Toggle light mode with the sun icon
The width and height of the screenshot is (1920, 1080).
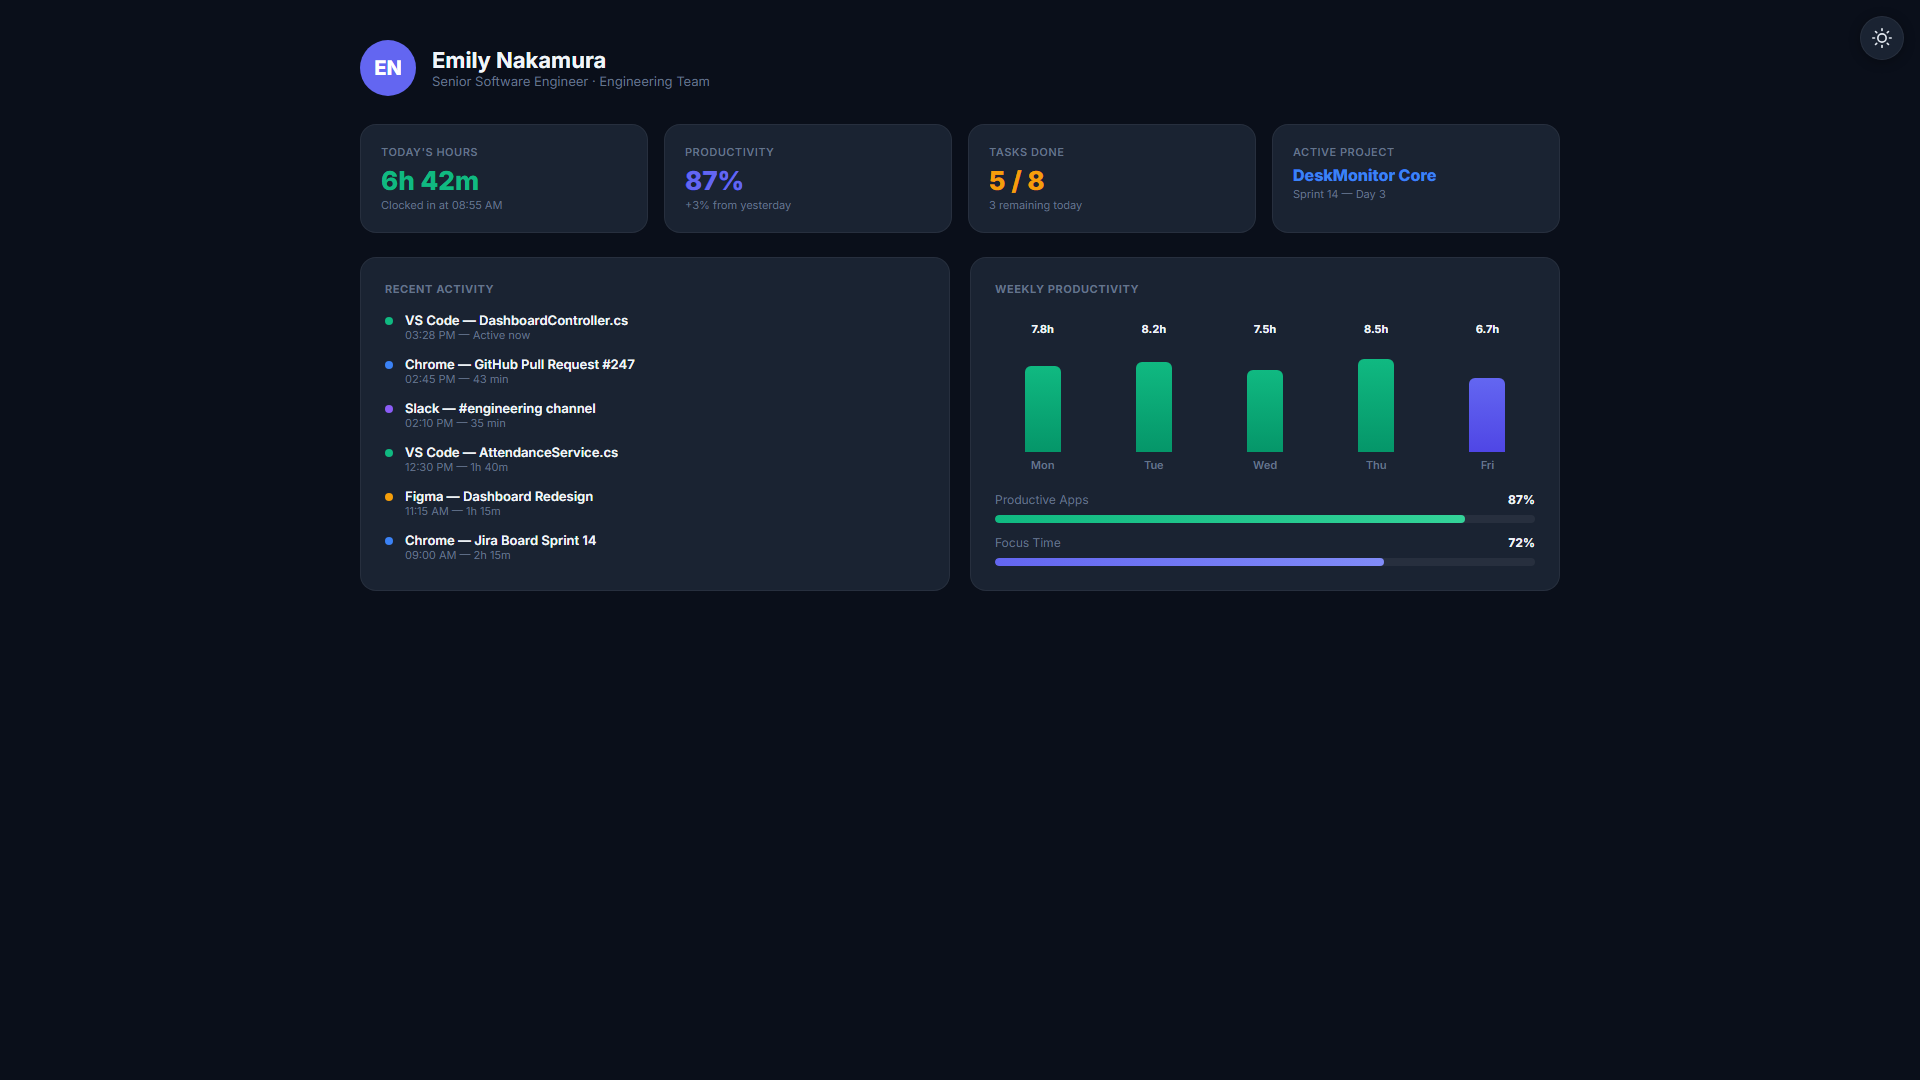1881,38
